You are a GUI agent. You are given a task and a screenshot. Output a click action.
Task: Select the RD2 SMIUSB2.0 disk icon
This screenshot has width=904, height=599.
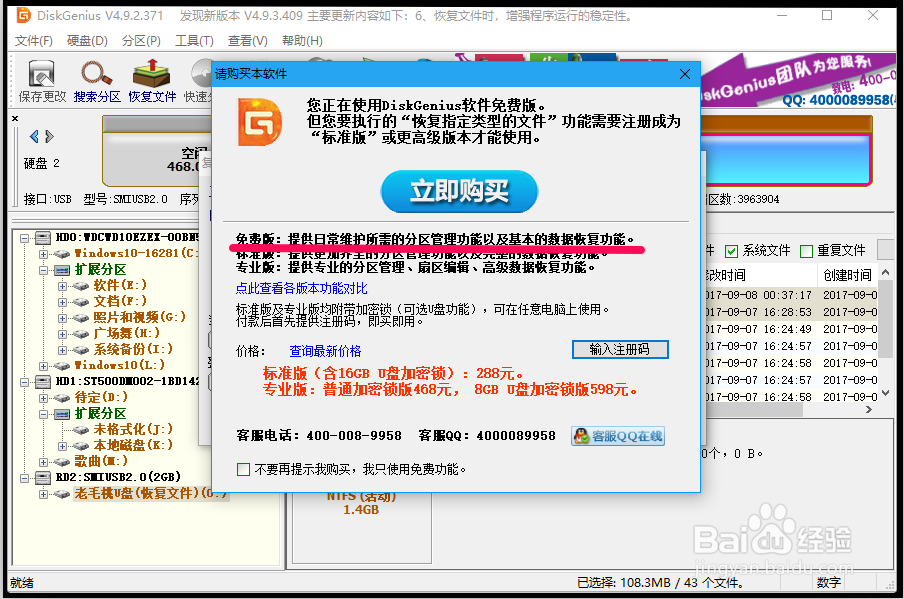[43, 477]
